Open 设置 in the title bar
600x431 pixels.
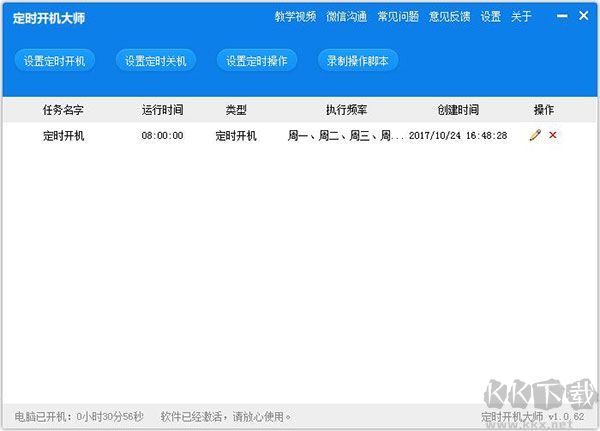click(490, 17)
